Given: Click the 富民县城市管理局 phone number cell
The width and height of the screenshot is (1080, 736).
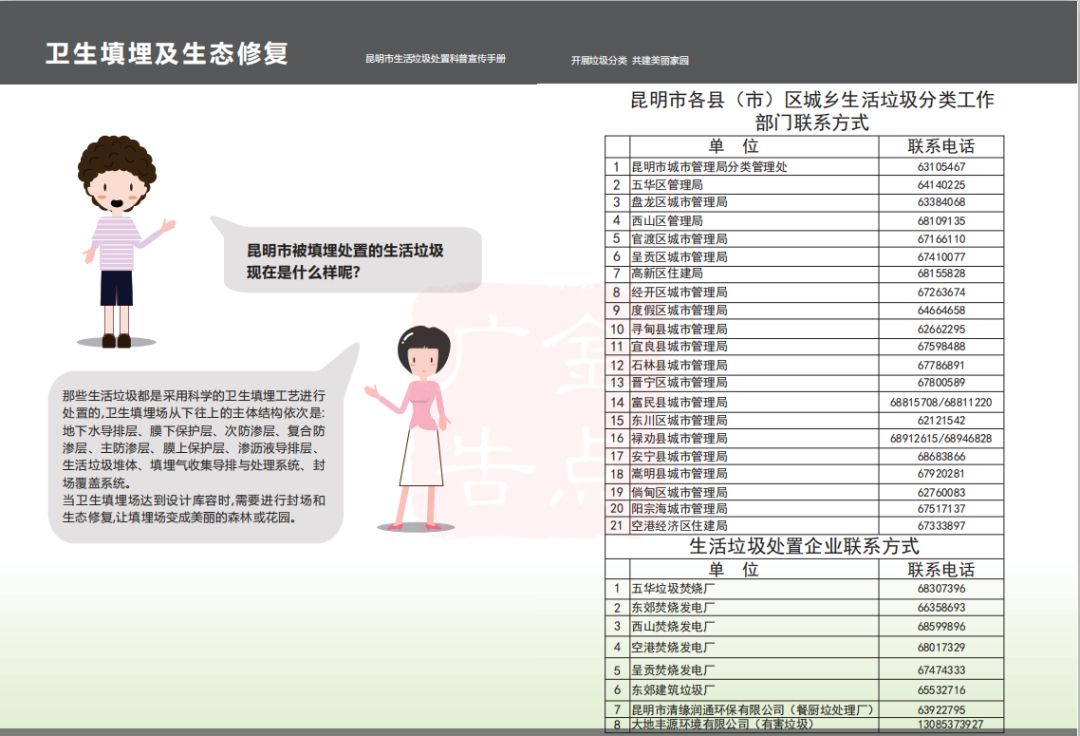Looking at the screenshot, I should pos(940,402).
